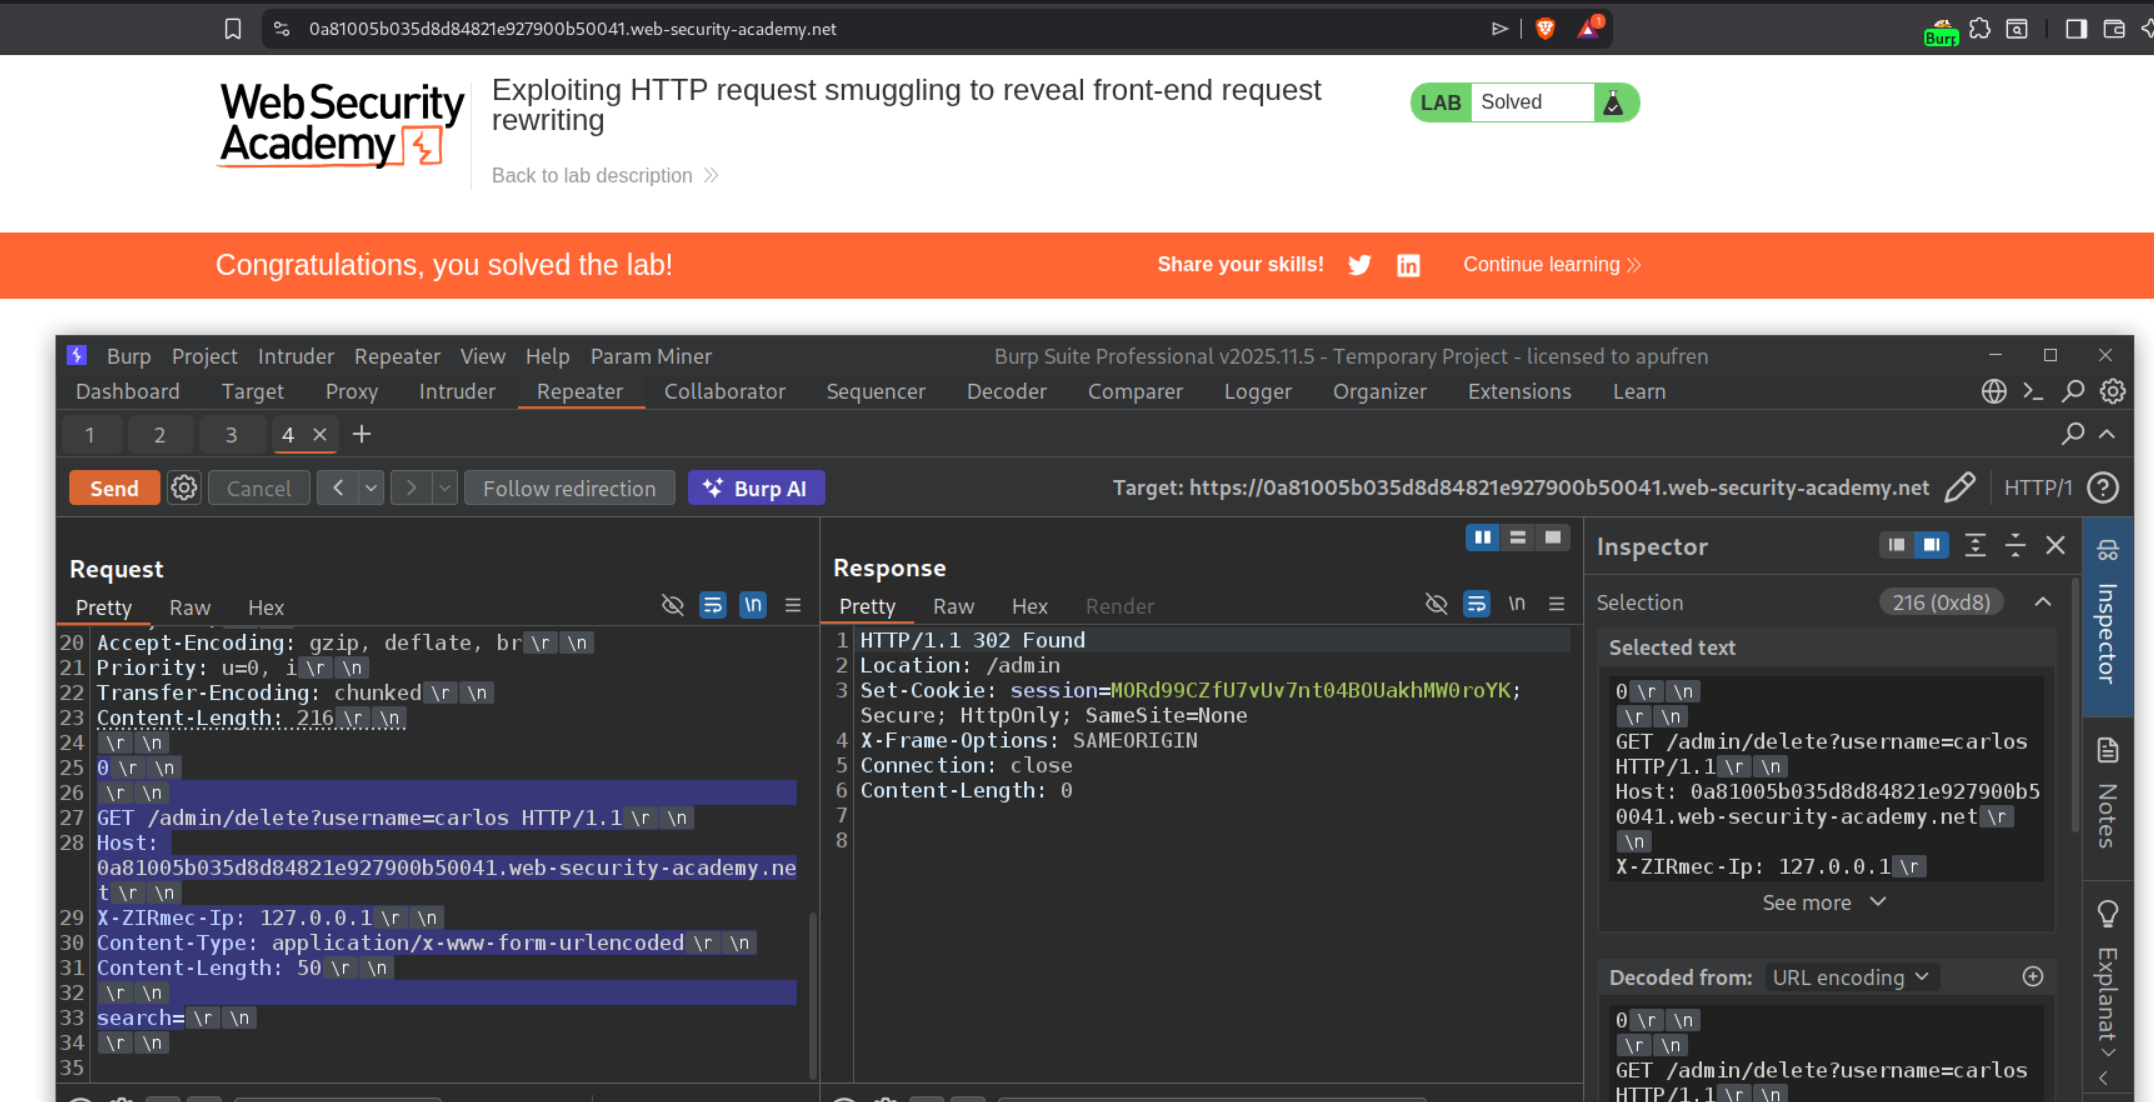
Task: Click the Brave shields icon in address bar
Action: 1545,29
